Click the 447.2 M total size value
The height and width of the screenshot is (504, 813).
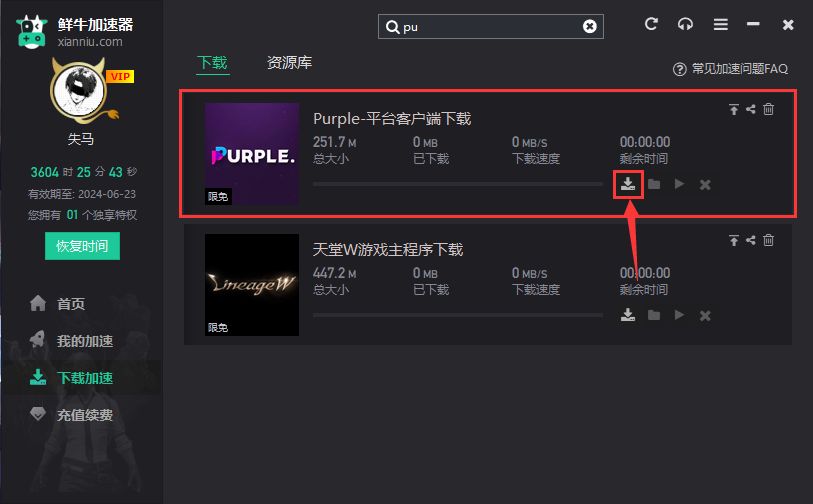[334, 273]
